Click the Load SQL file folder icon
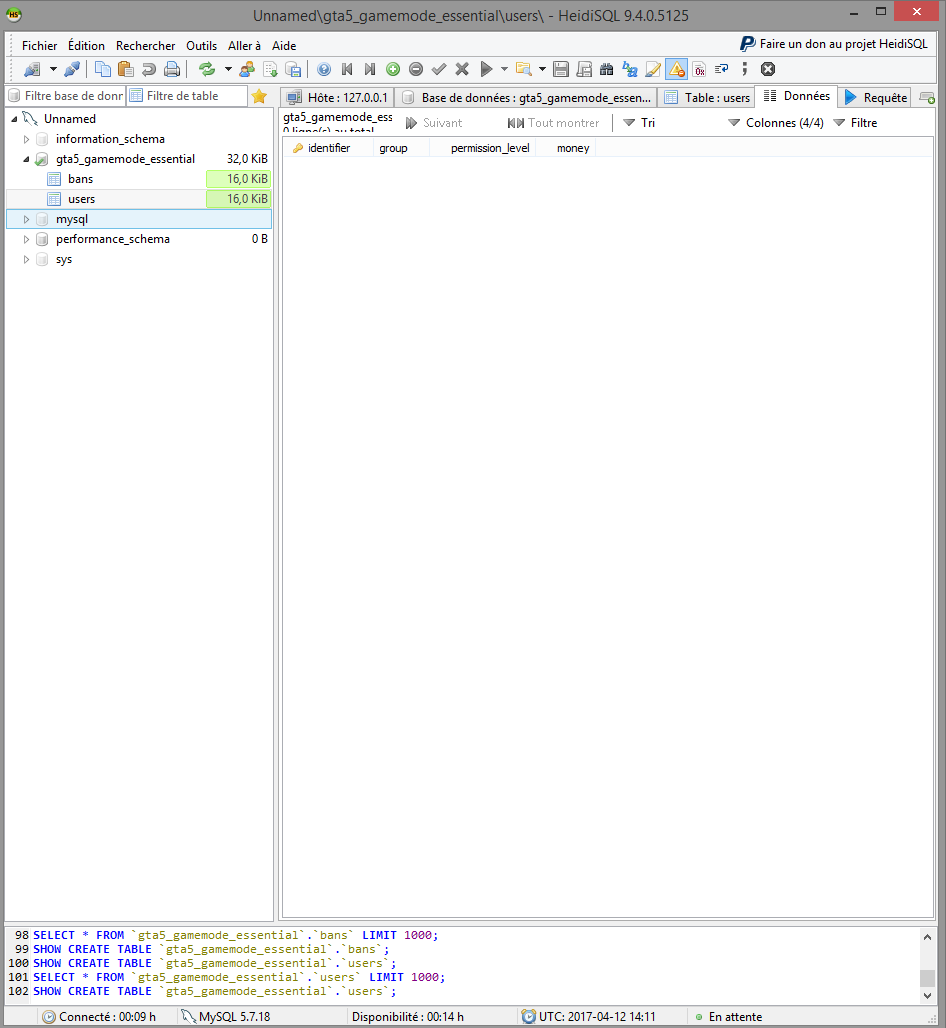 click(x=523, y=69)
